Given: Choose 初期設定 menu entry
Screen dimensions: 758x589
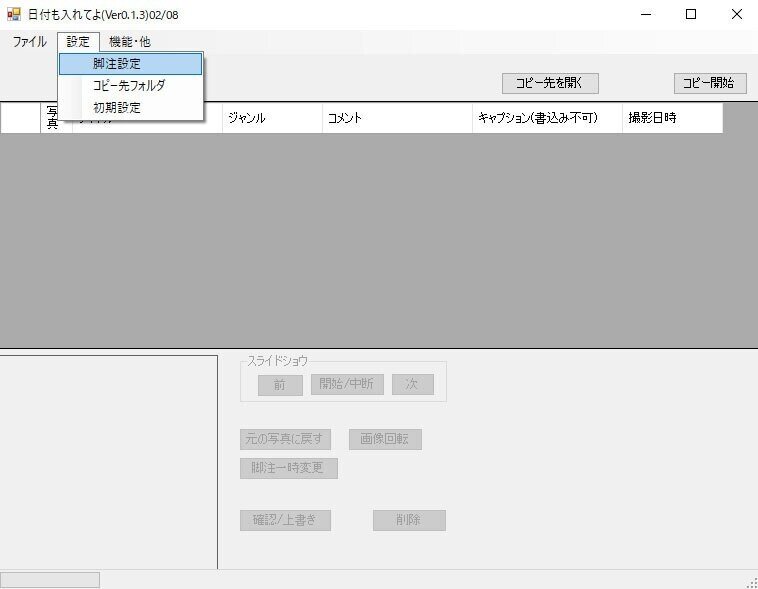Looking at the screenshot, I should pos(131,107).
